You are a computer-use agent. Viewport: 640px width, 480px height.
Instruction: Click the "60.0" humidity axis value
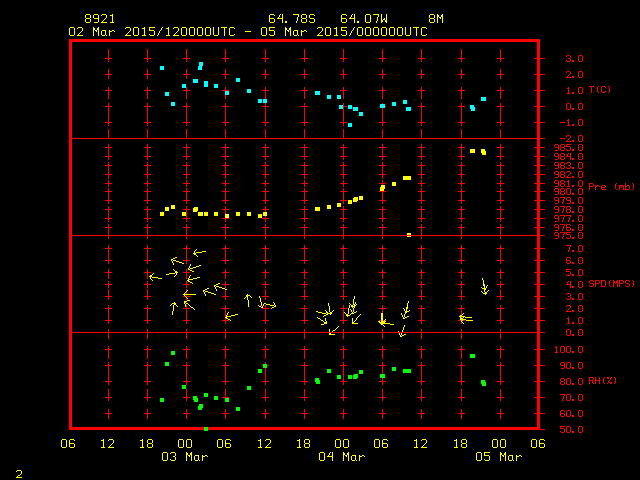click(x=571, y=413)
